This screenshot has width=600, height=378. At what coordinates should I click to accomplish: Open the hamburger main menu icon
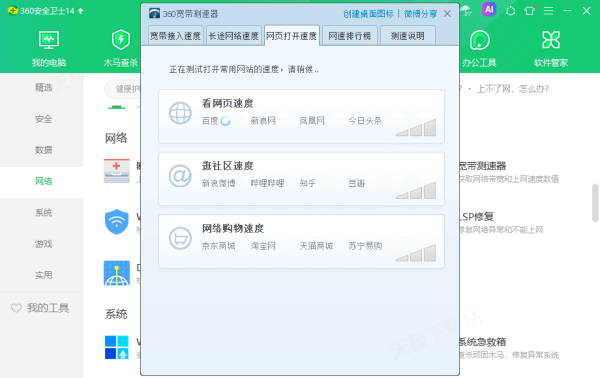point(548,11)
